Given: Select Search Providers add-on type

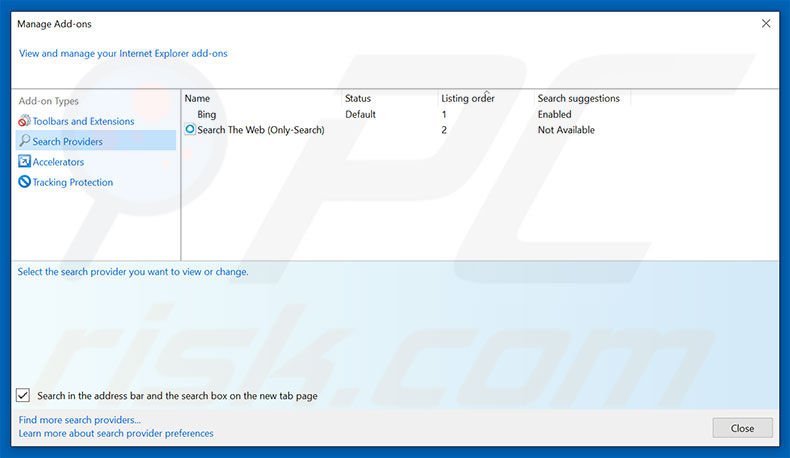Looking at the screenshot, I should tap(96, 141).
